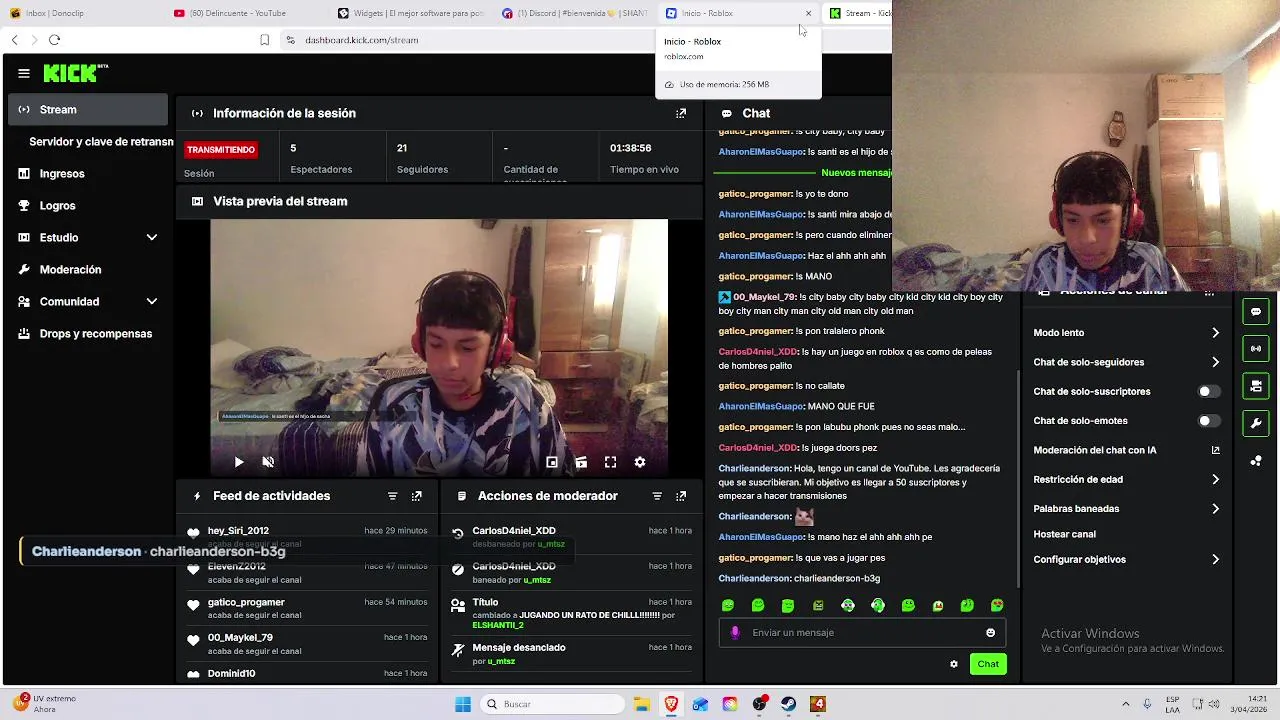
Task: Open Windows Start menu
Action: pyautogui.click(x=463, y=704)
